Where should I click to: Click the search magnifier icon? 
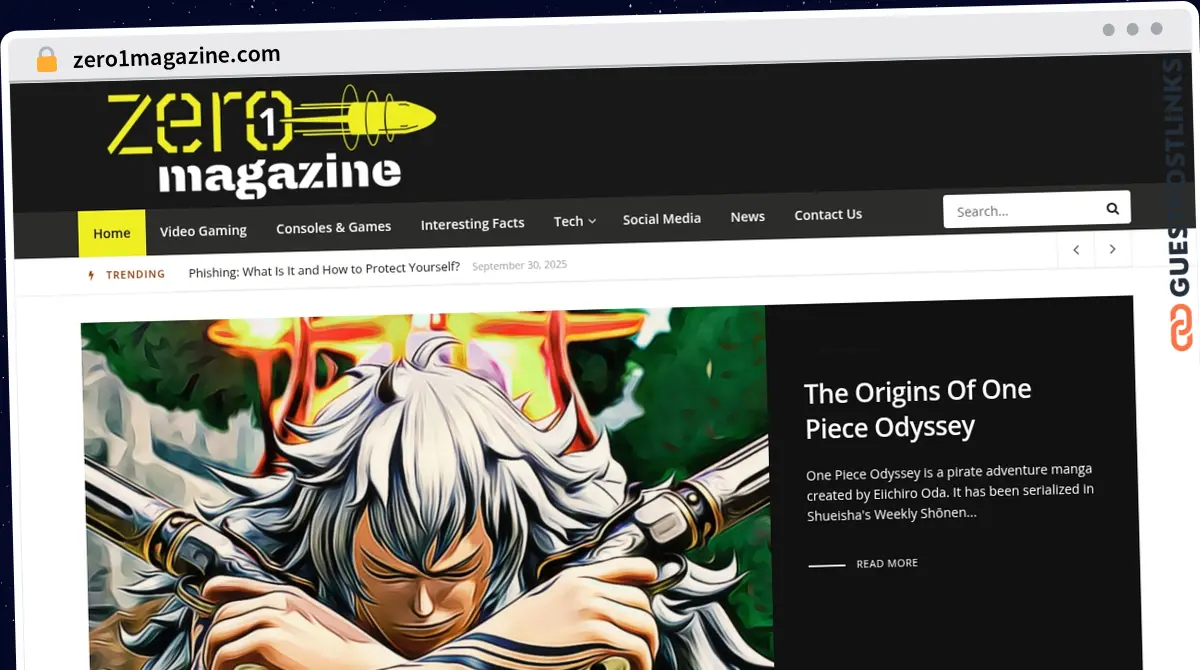(x=1112, y=209)
